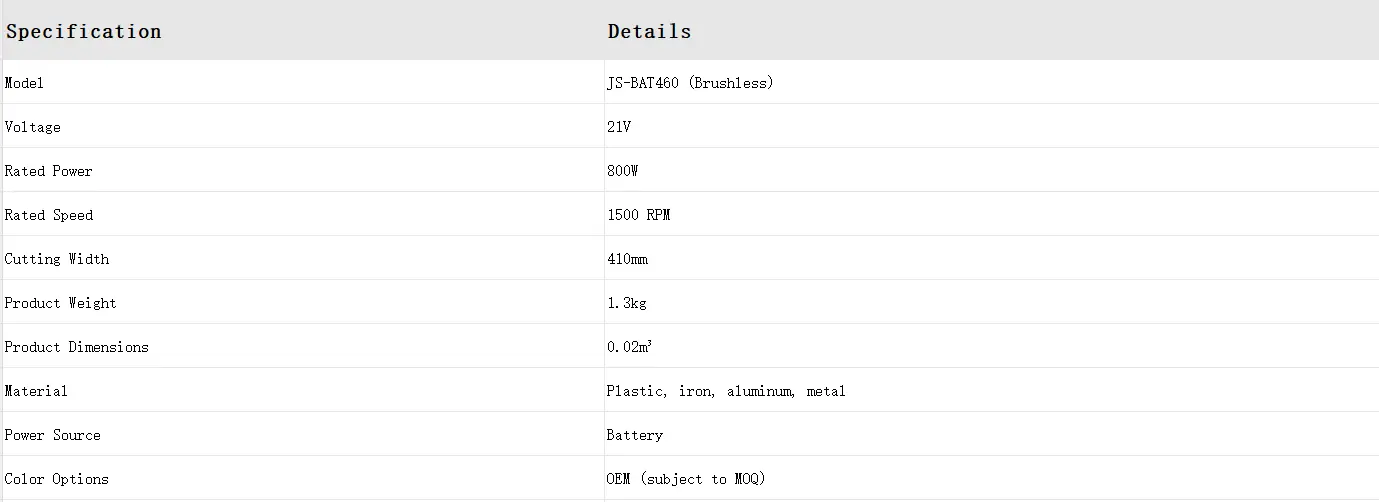This screenshot has width=1379, height=502.
Task: Click the 1.3kg weight value
Action: pos(627,303)
